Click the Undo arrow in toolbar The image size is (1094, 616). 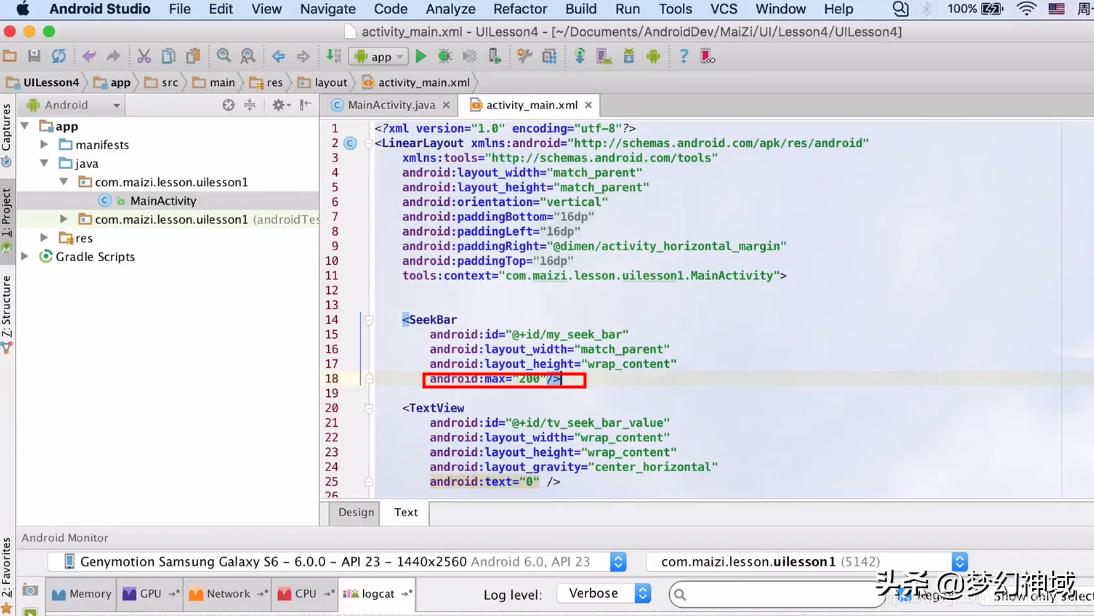coord(89,57)
